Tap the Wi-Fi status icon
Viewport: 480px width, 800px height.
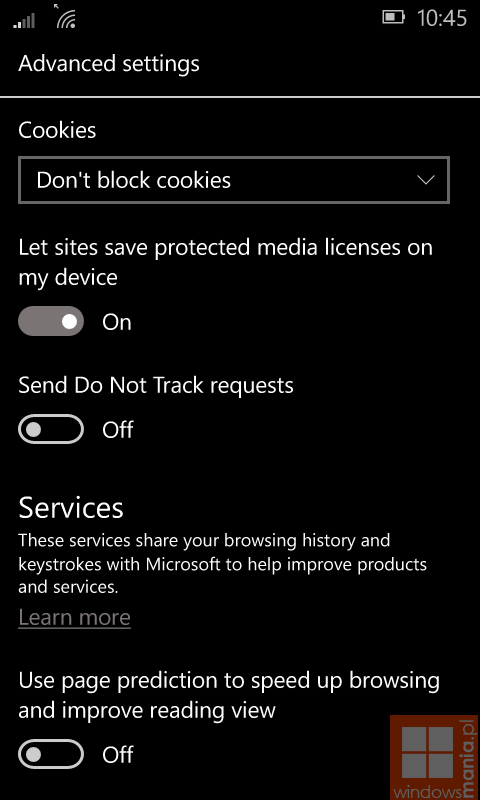click(x=66, y=18)
